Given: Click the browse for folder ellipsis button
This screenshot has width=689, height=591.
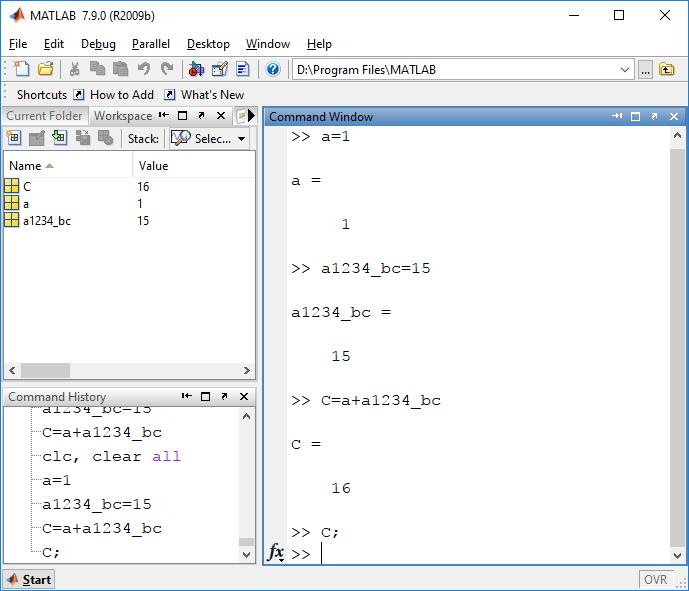Looking at the screenshot, I should (645, 70).
